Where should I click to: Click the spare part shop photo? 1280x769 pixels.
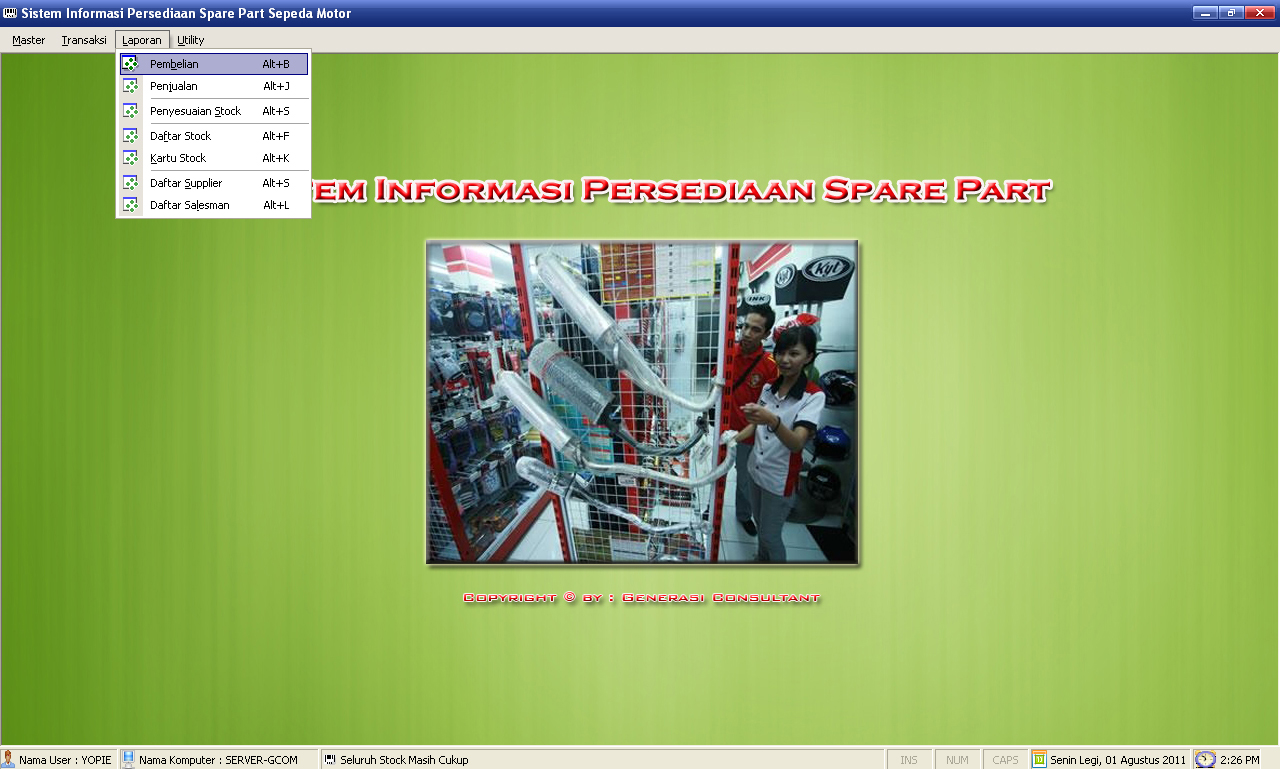(x=642, y=402)
